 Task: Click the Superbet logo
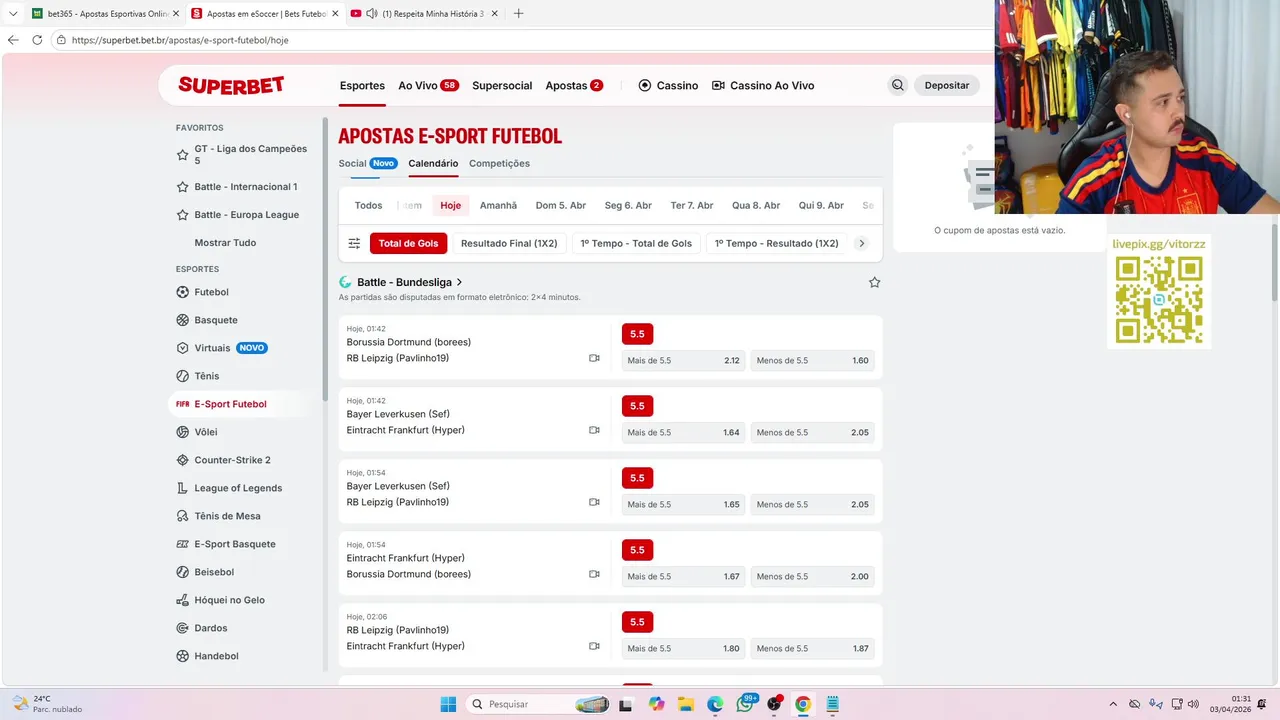click(x=231, y=85)
